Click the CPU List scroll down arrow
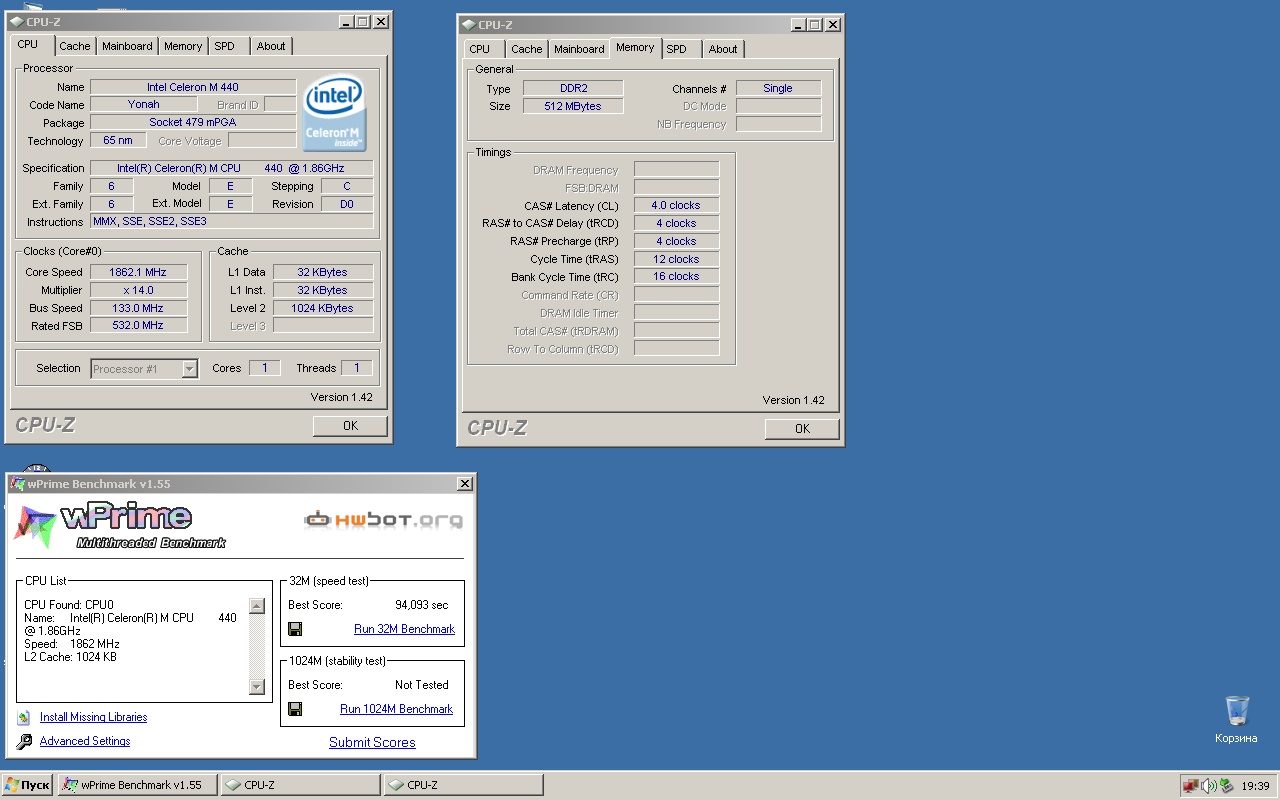 pyautogui.click(x=257, y=687)
